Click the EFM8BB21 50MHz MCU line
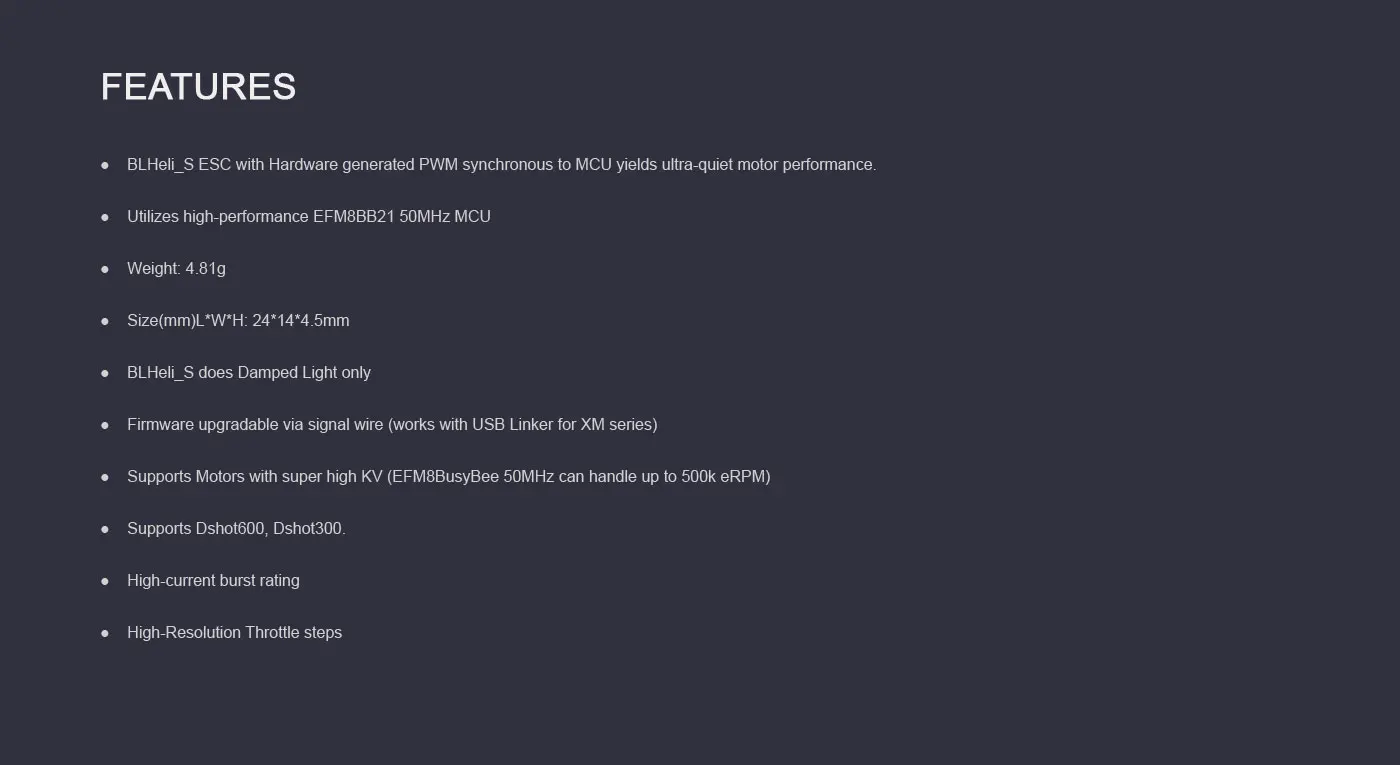 click(308, 216)
